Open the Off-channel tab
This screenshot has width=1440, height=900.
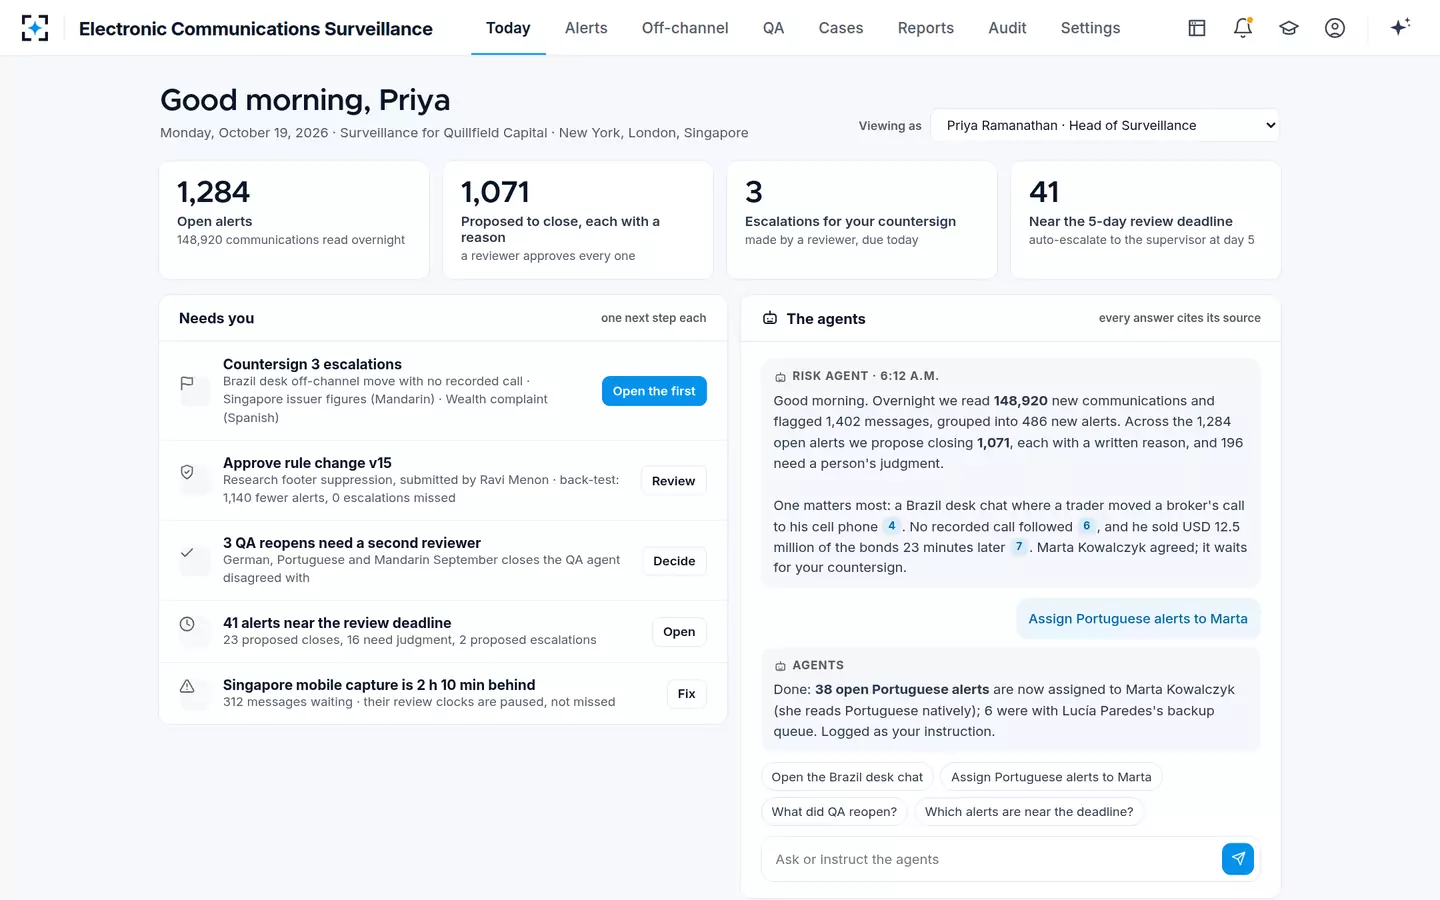pos(685,28)
